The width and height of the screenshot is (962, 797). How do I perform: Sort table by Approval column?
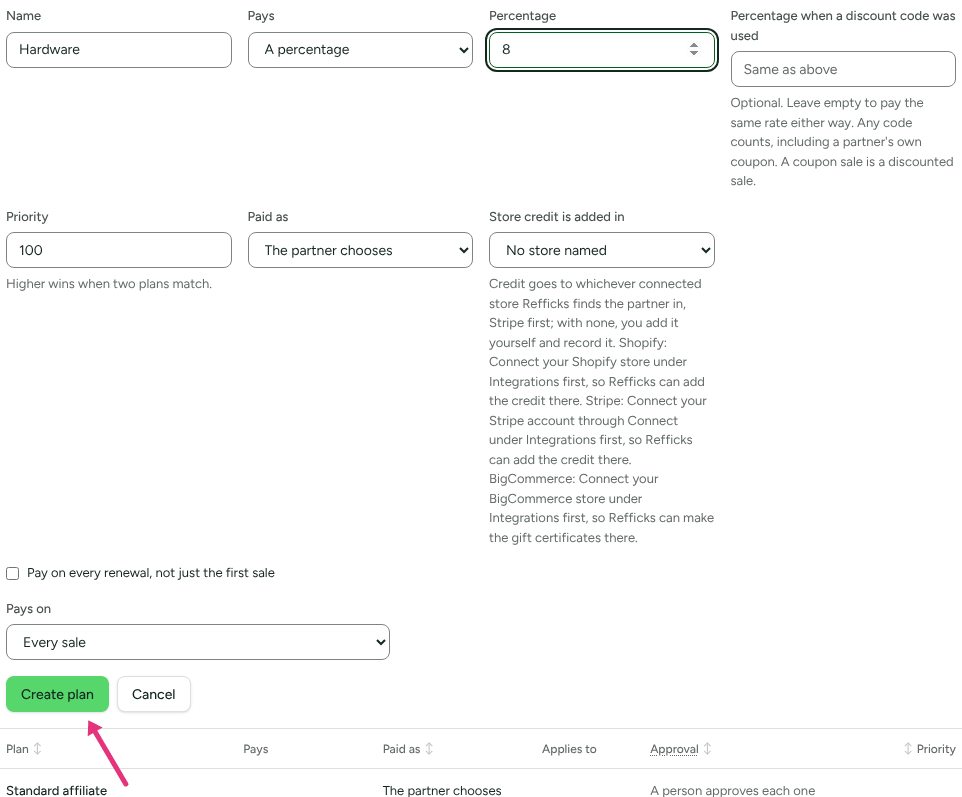click(x=680, y=749)
